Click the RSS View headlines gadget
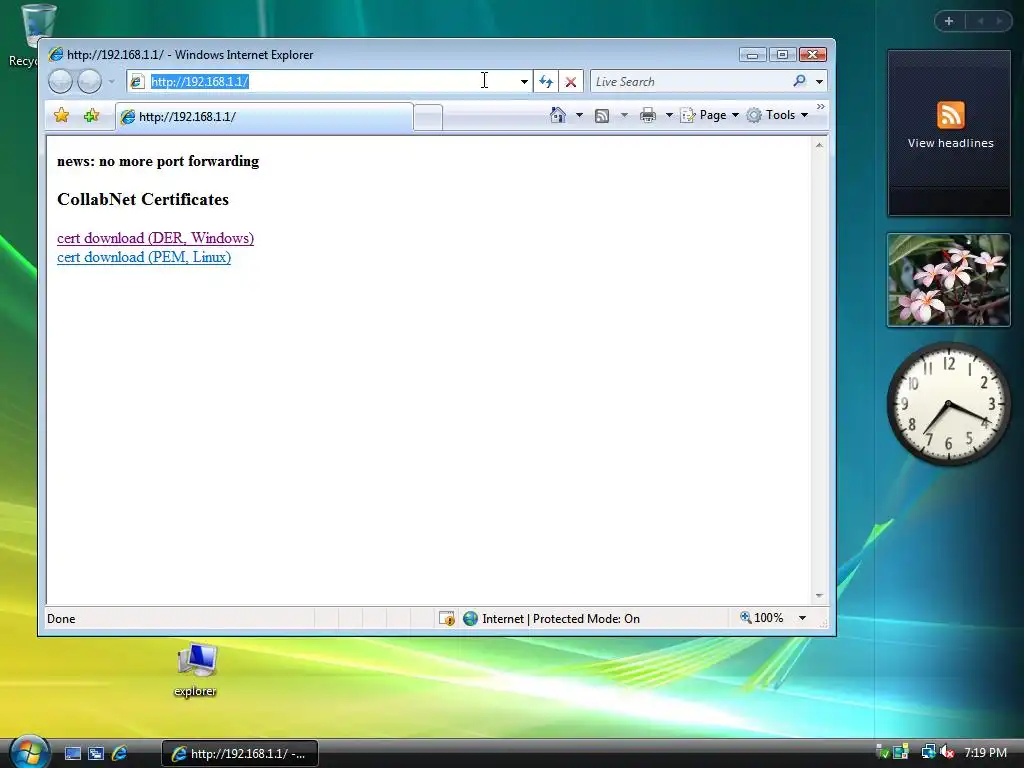 click(950, 133)
